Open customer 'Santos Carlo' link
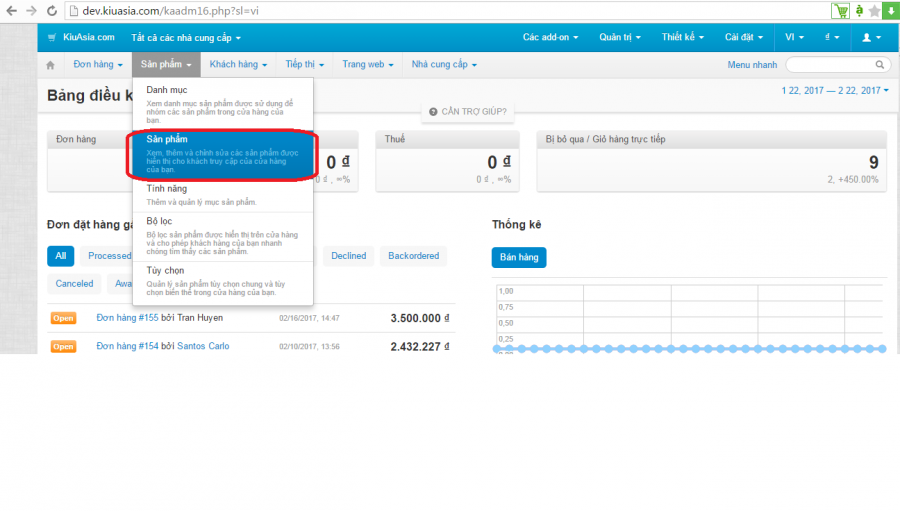Screen dimensions: 900x511 203,346
